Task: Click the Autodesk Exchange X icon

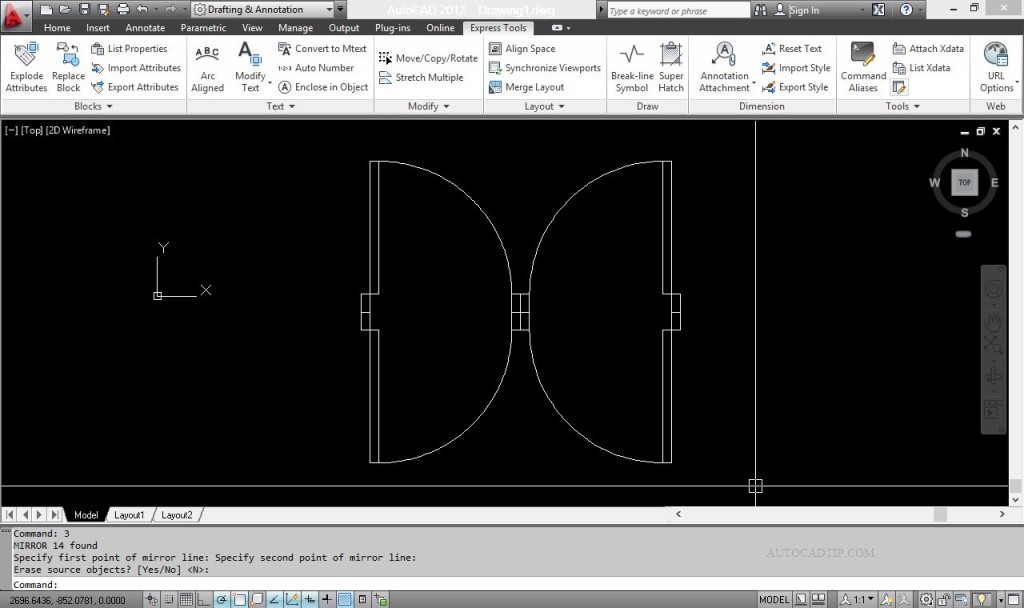Action: [878, 10]
